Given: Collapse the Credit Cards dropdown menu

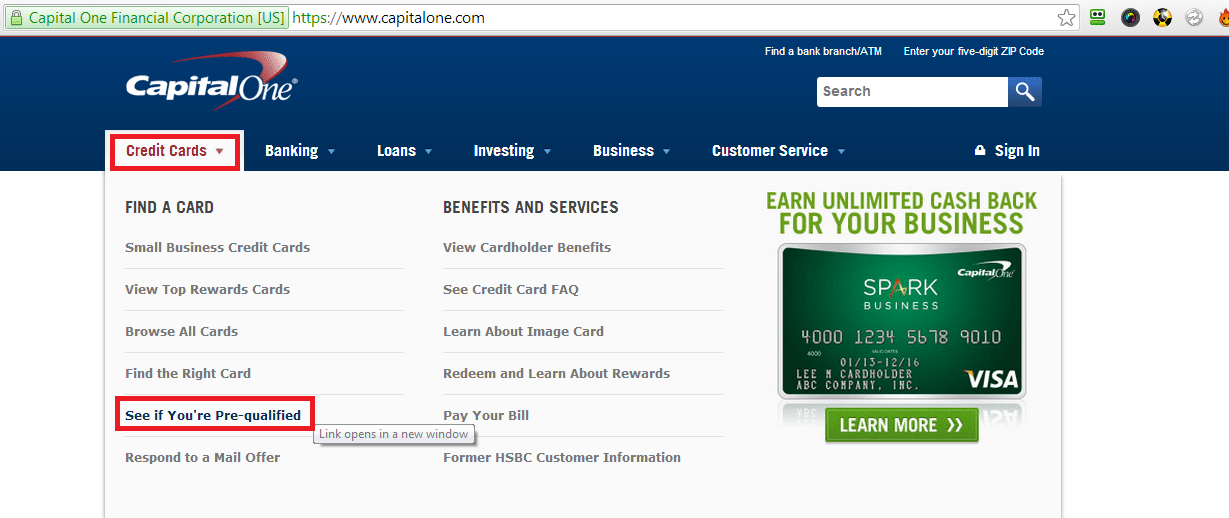Looking at the screenshot, I should coord(174,151).
